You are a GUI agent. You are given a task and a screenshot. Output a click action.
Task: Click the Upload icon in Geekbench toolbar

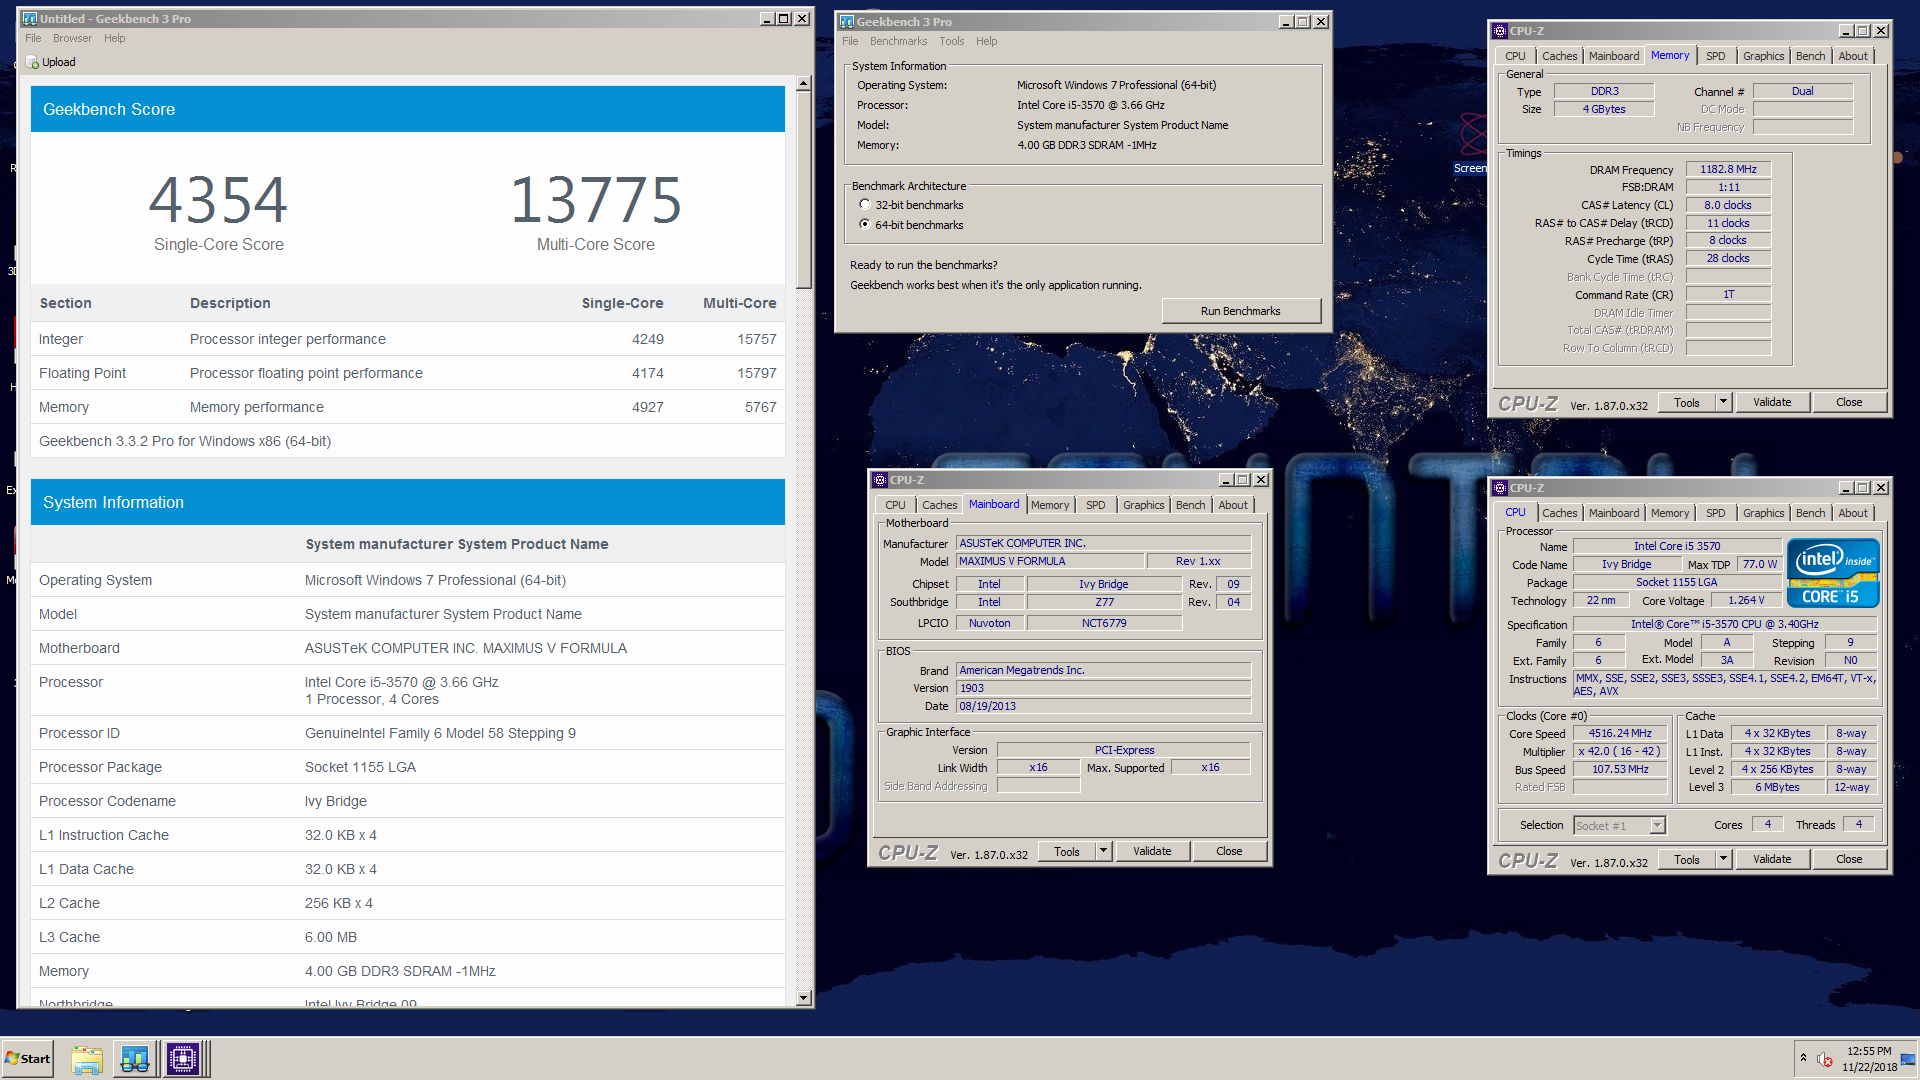(x=32, y=62)
